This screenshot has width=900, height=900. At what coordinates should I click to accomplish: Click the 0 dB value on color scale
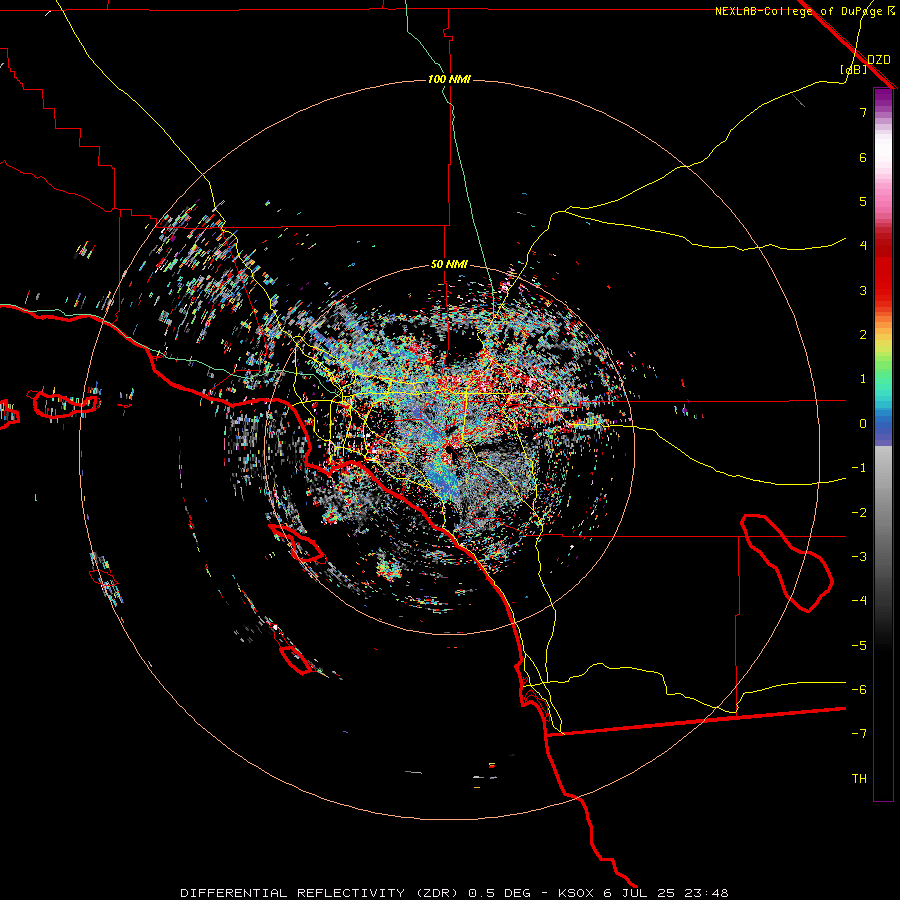click(863, 424)
